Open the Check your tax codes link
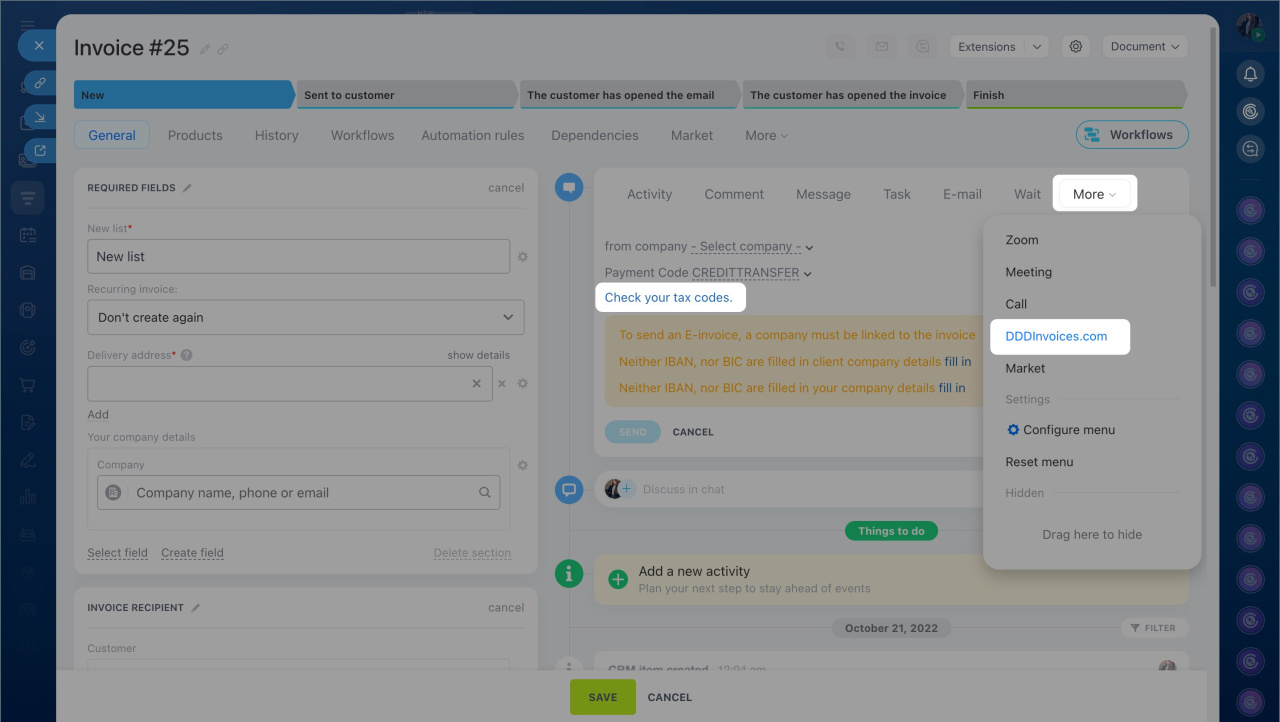Image resolution: width=1280 pixels, height=722 pixels. [x=668, y=298]
